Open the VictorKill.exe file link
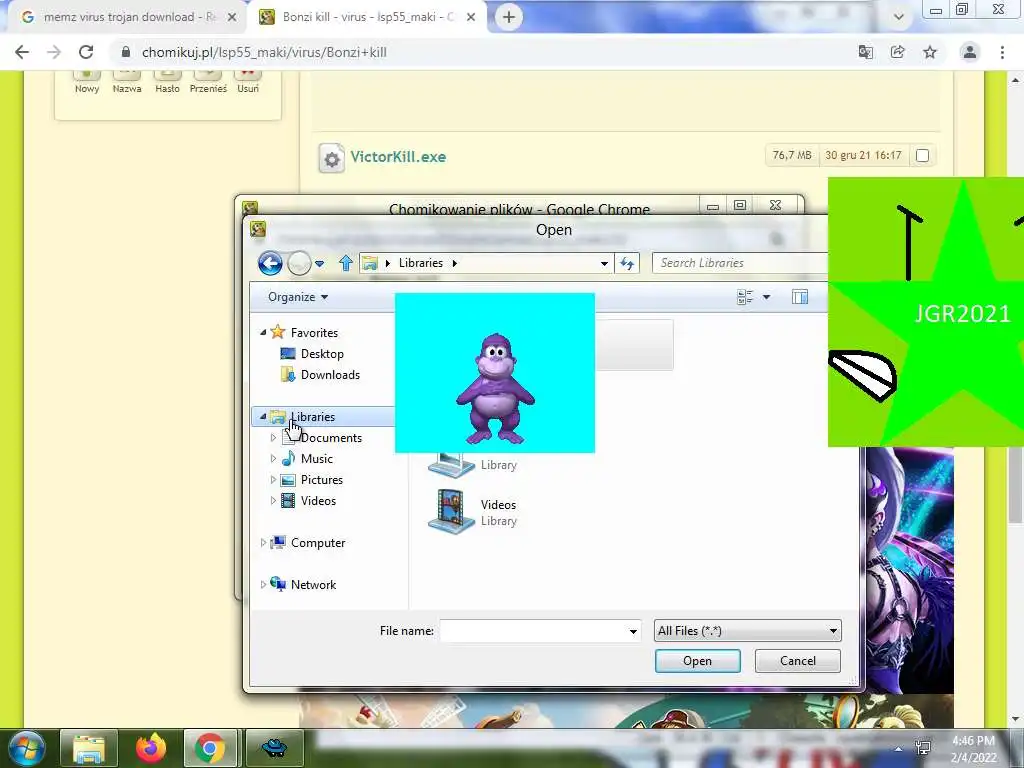Image resolution: width=1024 pixels, height=768 pixels. 398,157
